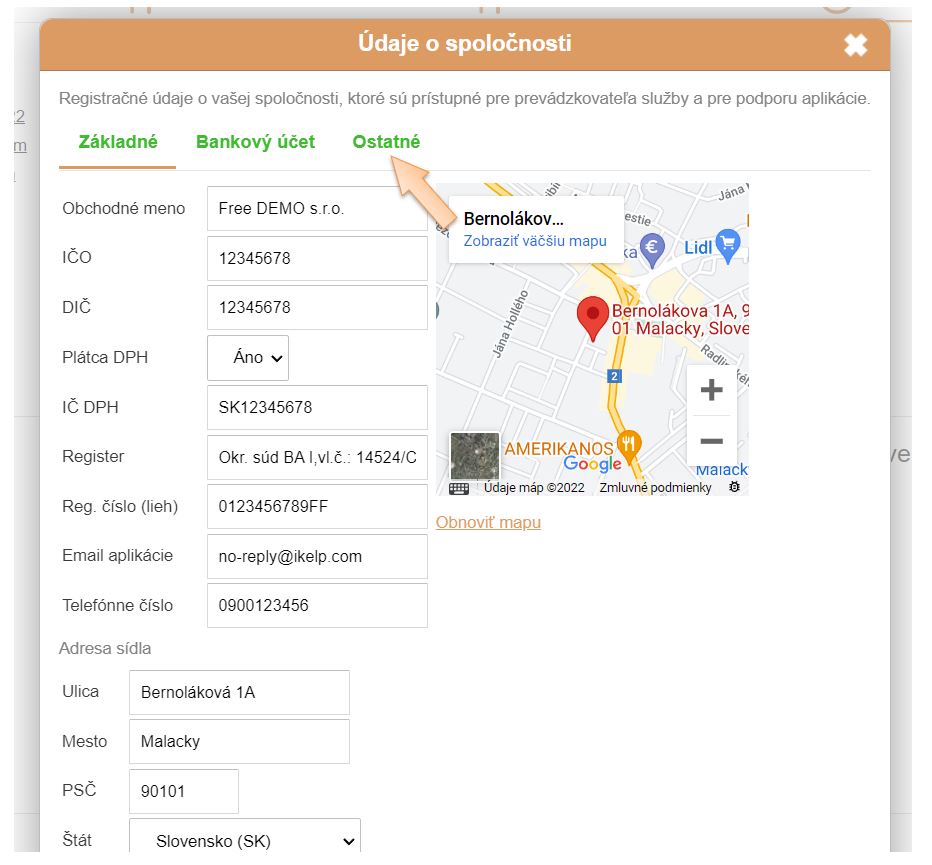The width and height of the screenshot is (932, 865).
Task: Zoom out on the map
Action: point(711,441)
